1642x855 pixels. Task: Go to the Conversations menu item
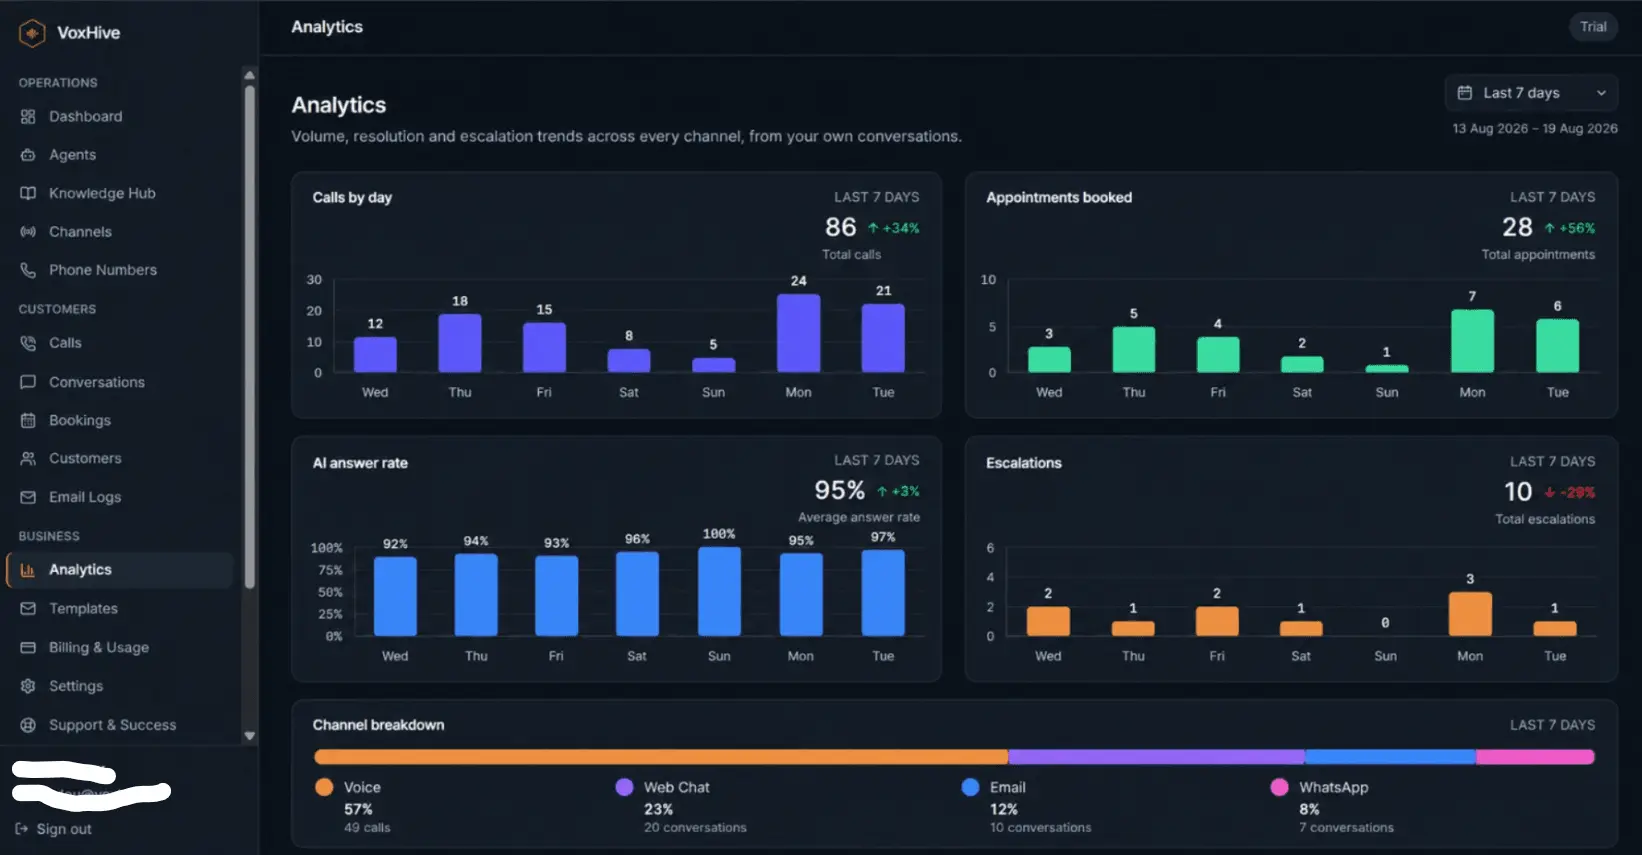coord(120,382)
